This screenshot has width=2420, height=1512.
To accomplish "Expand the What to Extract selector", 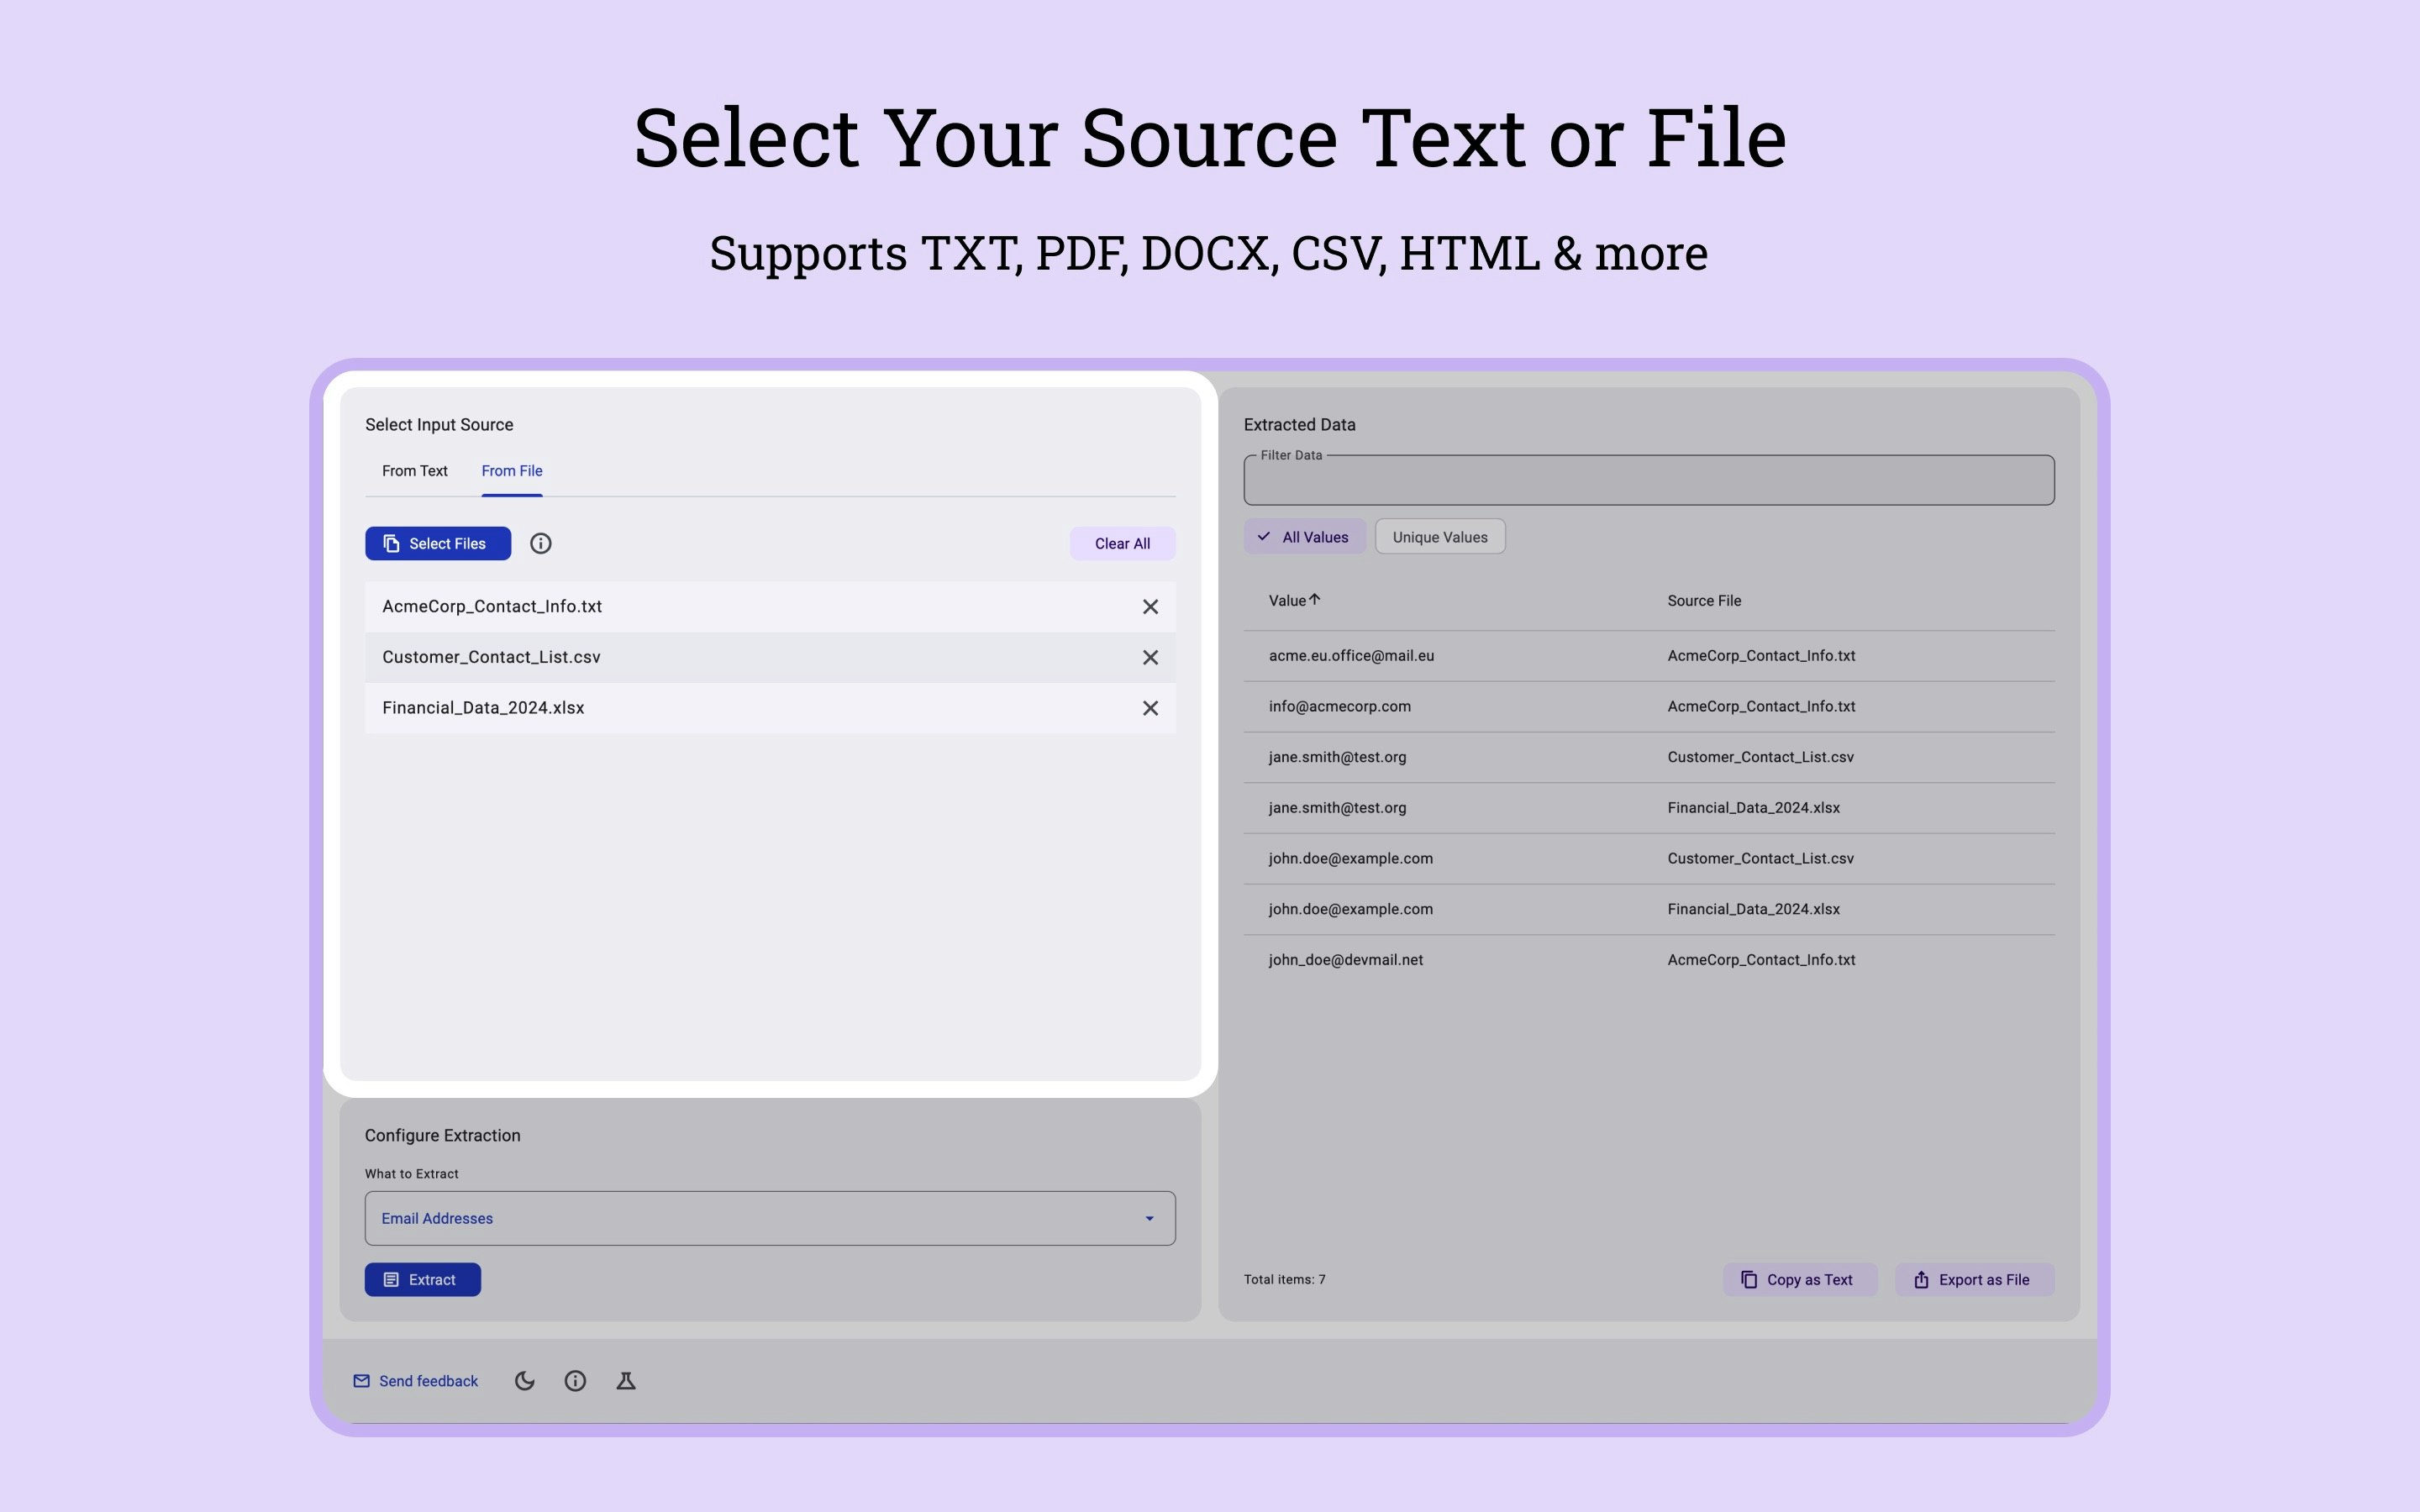I will (770, 1218).
